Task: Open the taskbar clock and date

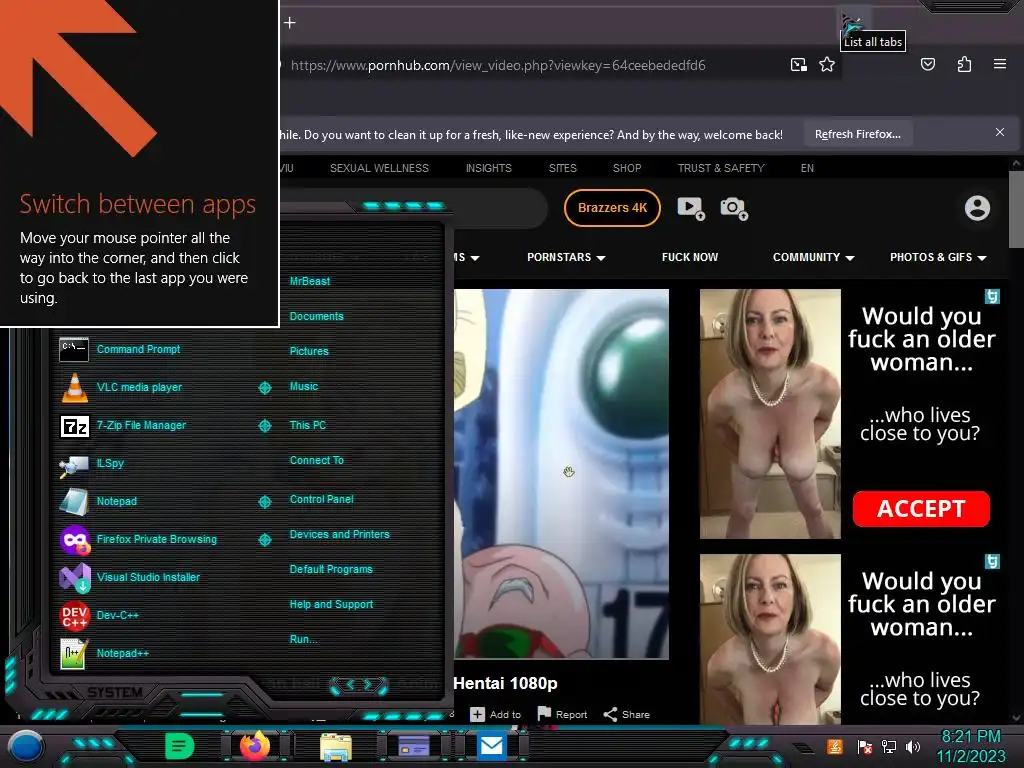Action: pyautogui.click(x=970, y=746)
